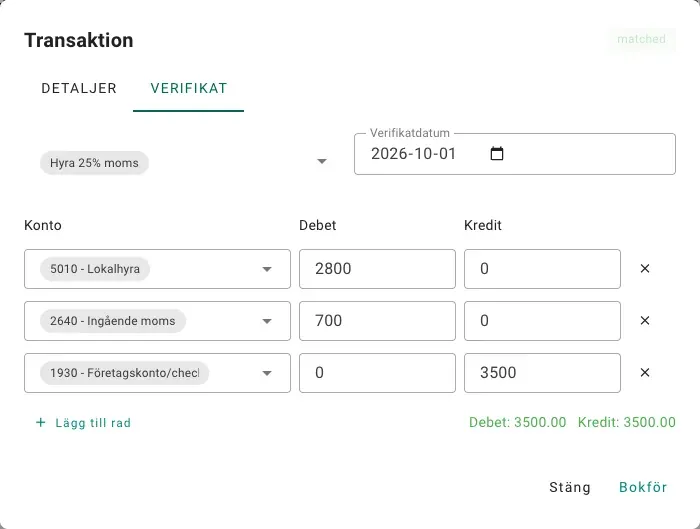Click the 2640 - Ingående moms chip
The width and height of the screenshot is (700, 529).
coord(112,321)
